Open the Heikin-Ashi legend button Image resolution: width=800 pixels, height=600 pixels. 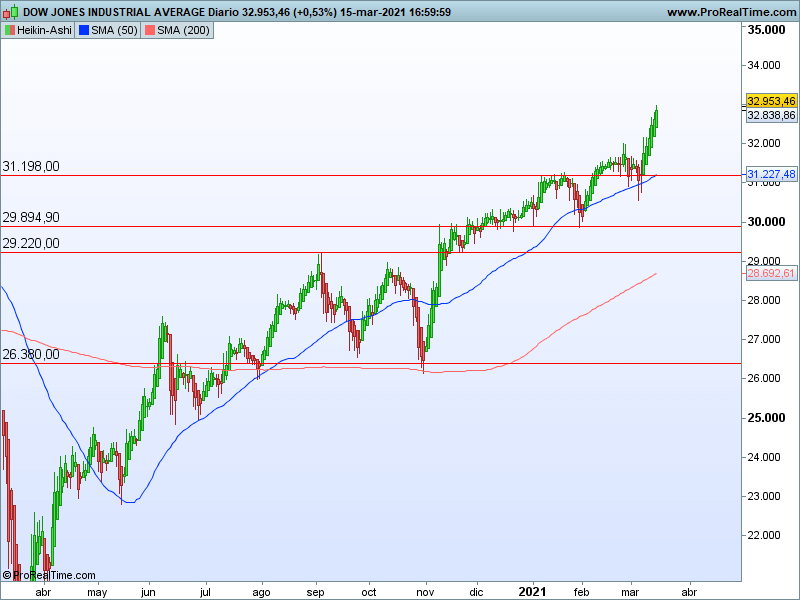tap(38, 31)
